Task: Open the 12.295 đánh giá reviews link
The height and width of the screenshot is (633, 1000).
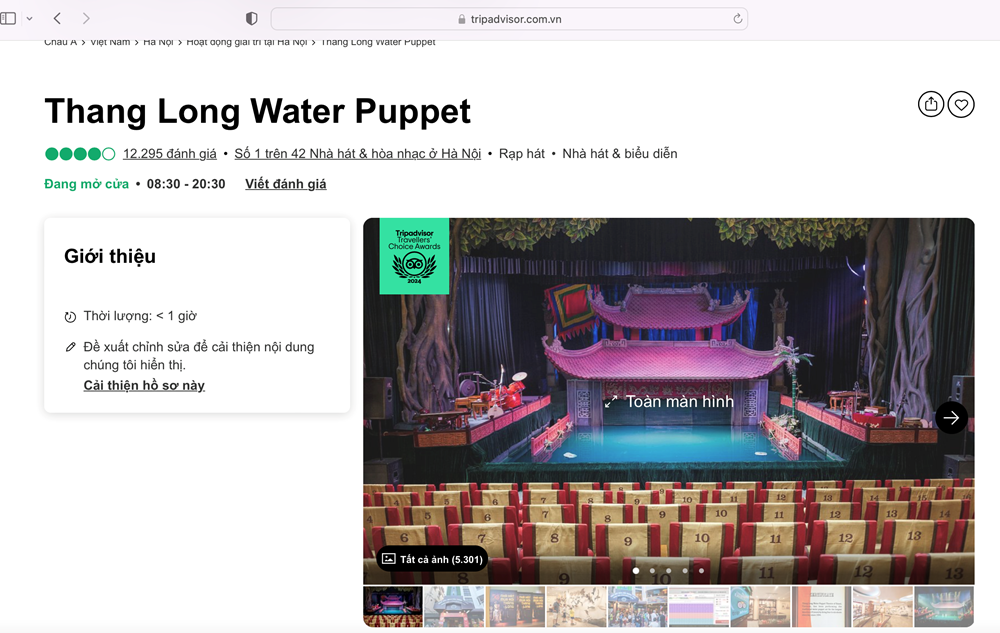Action: tap(169, 154)
